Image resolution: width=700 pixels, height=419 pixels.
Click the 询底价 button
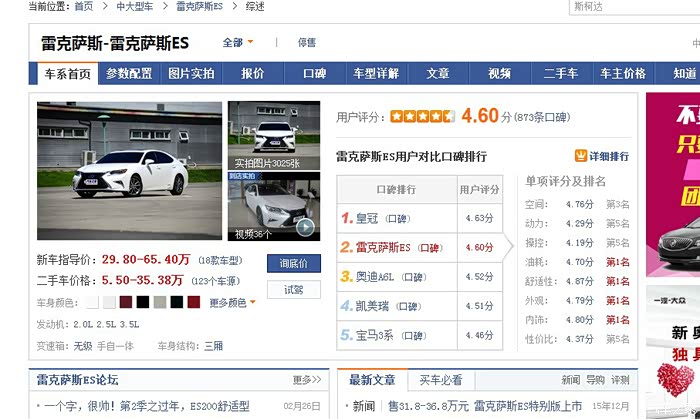[x=294, y=263]
